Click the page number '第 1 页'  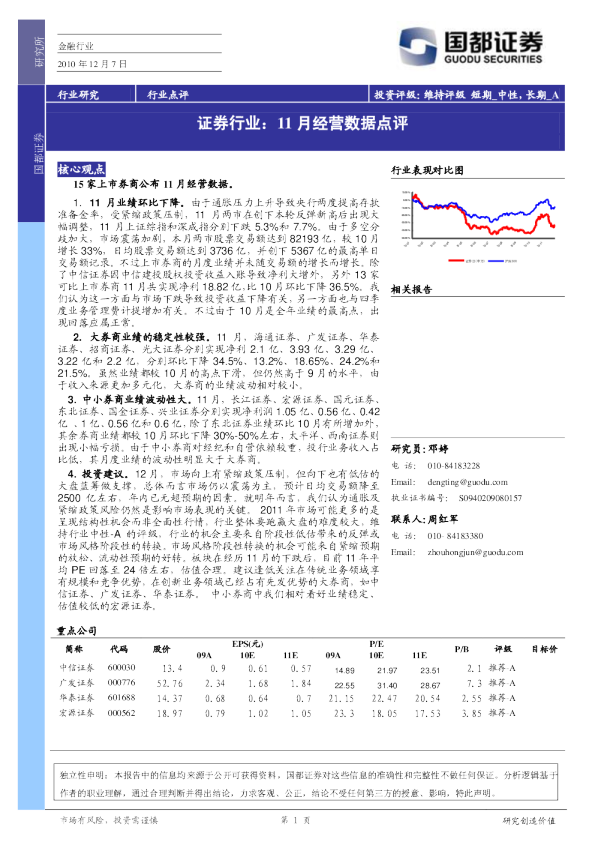pos(295,820)
